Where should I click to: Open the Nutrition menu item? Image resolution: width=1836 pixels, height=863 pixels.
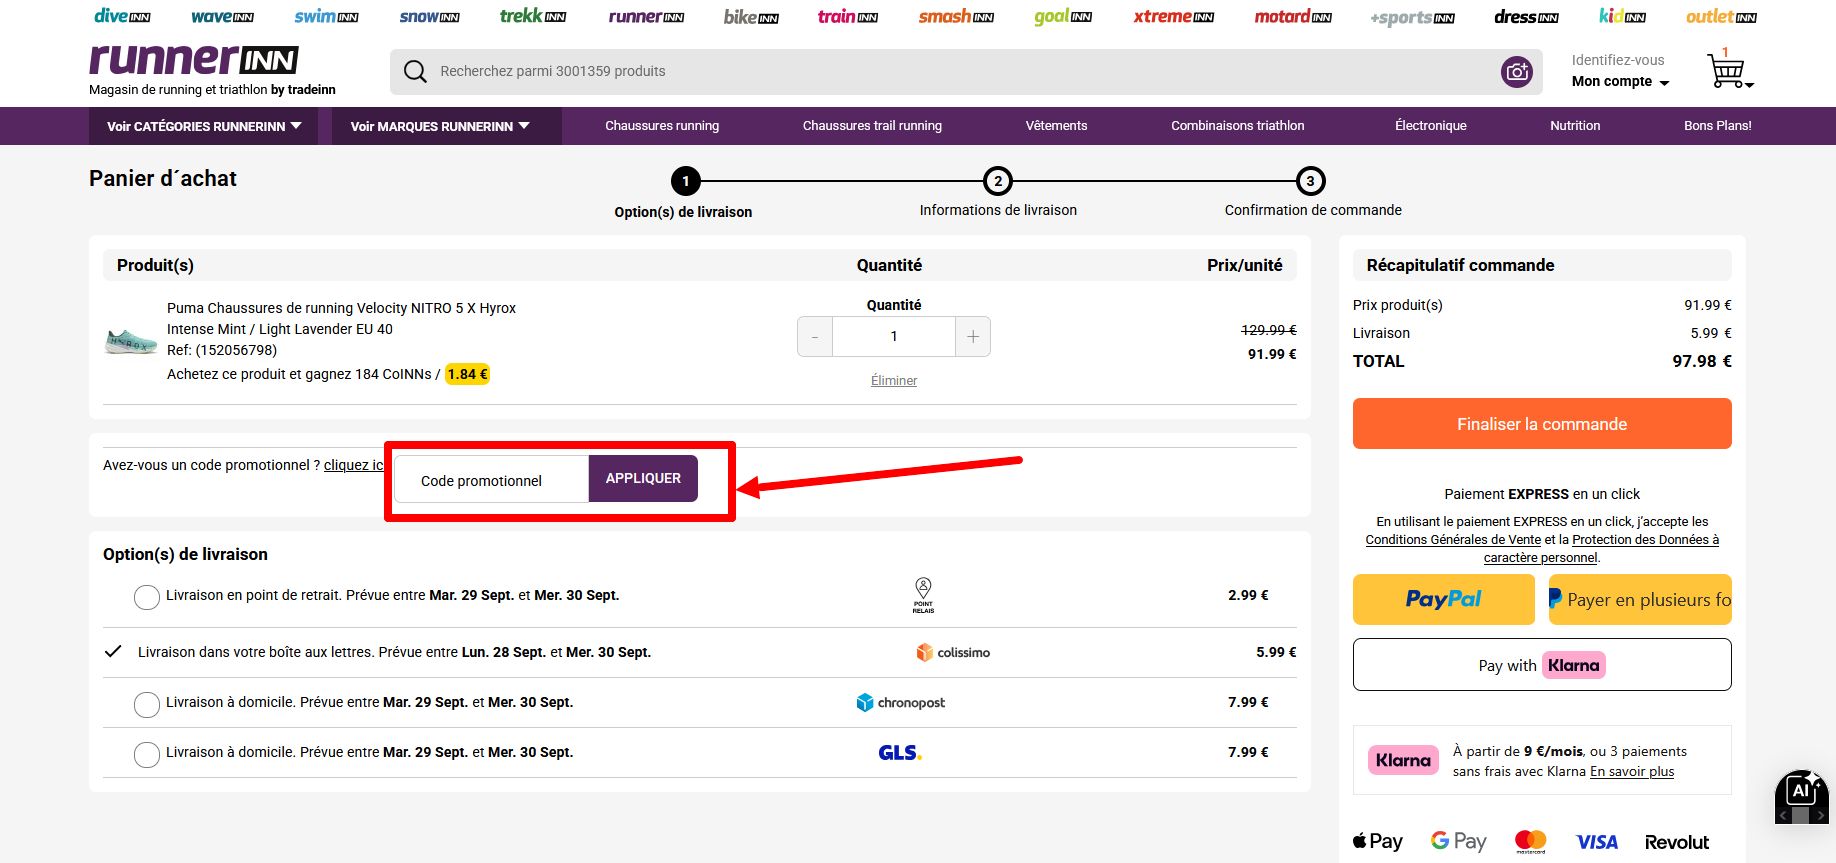pos(1575,126)
